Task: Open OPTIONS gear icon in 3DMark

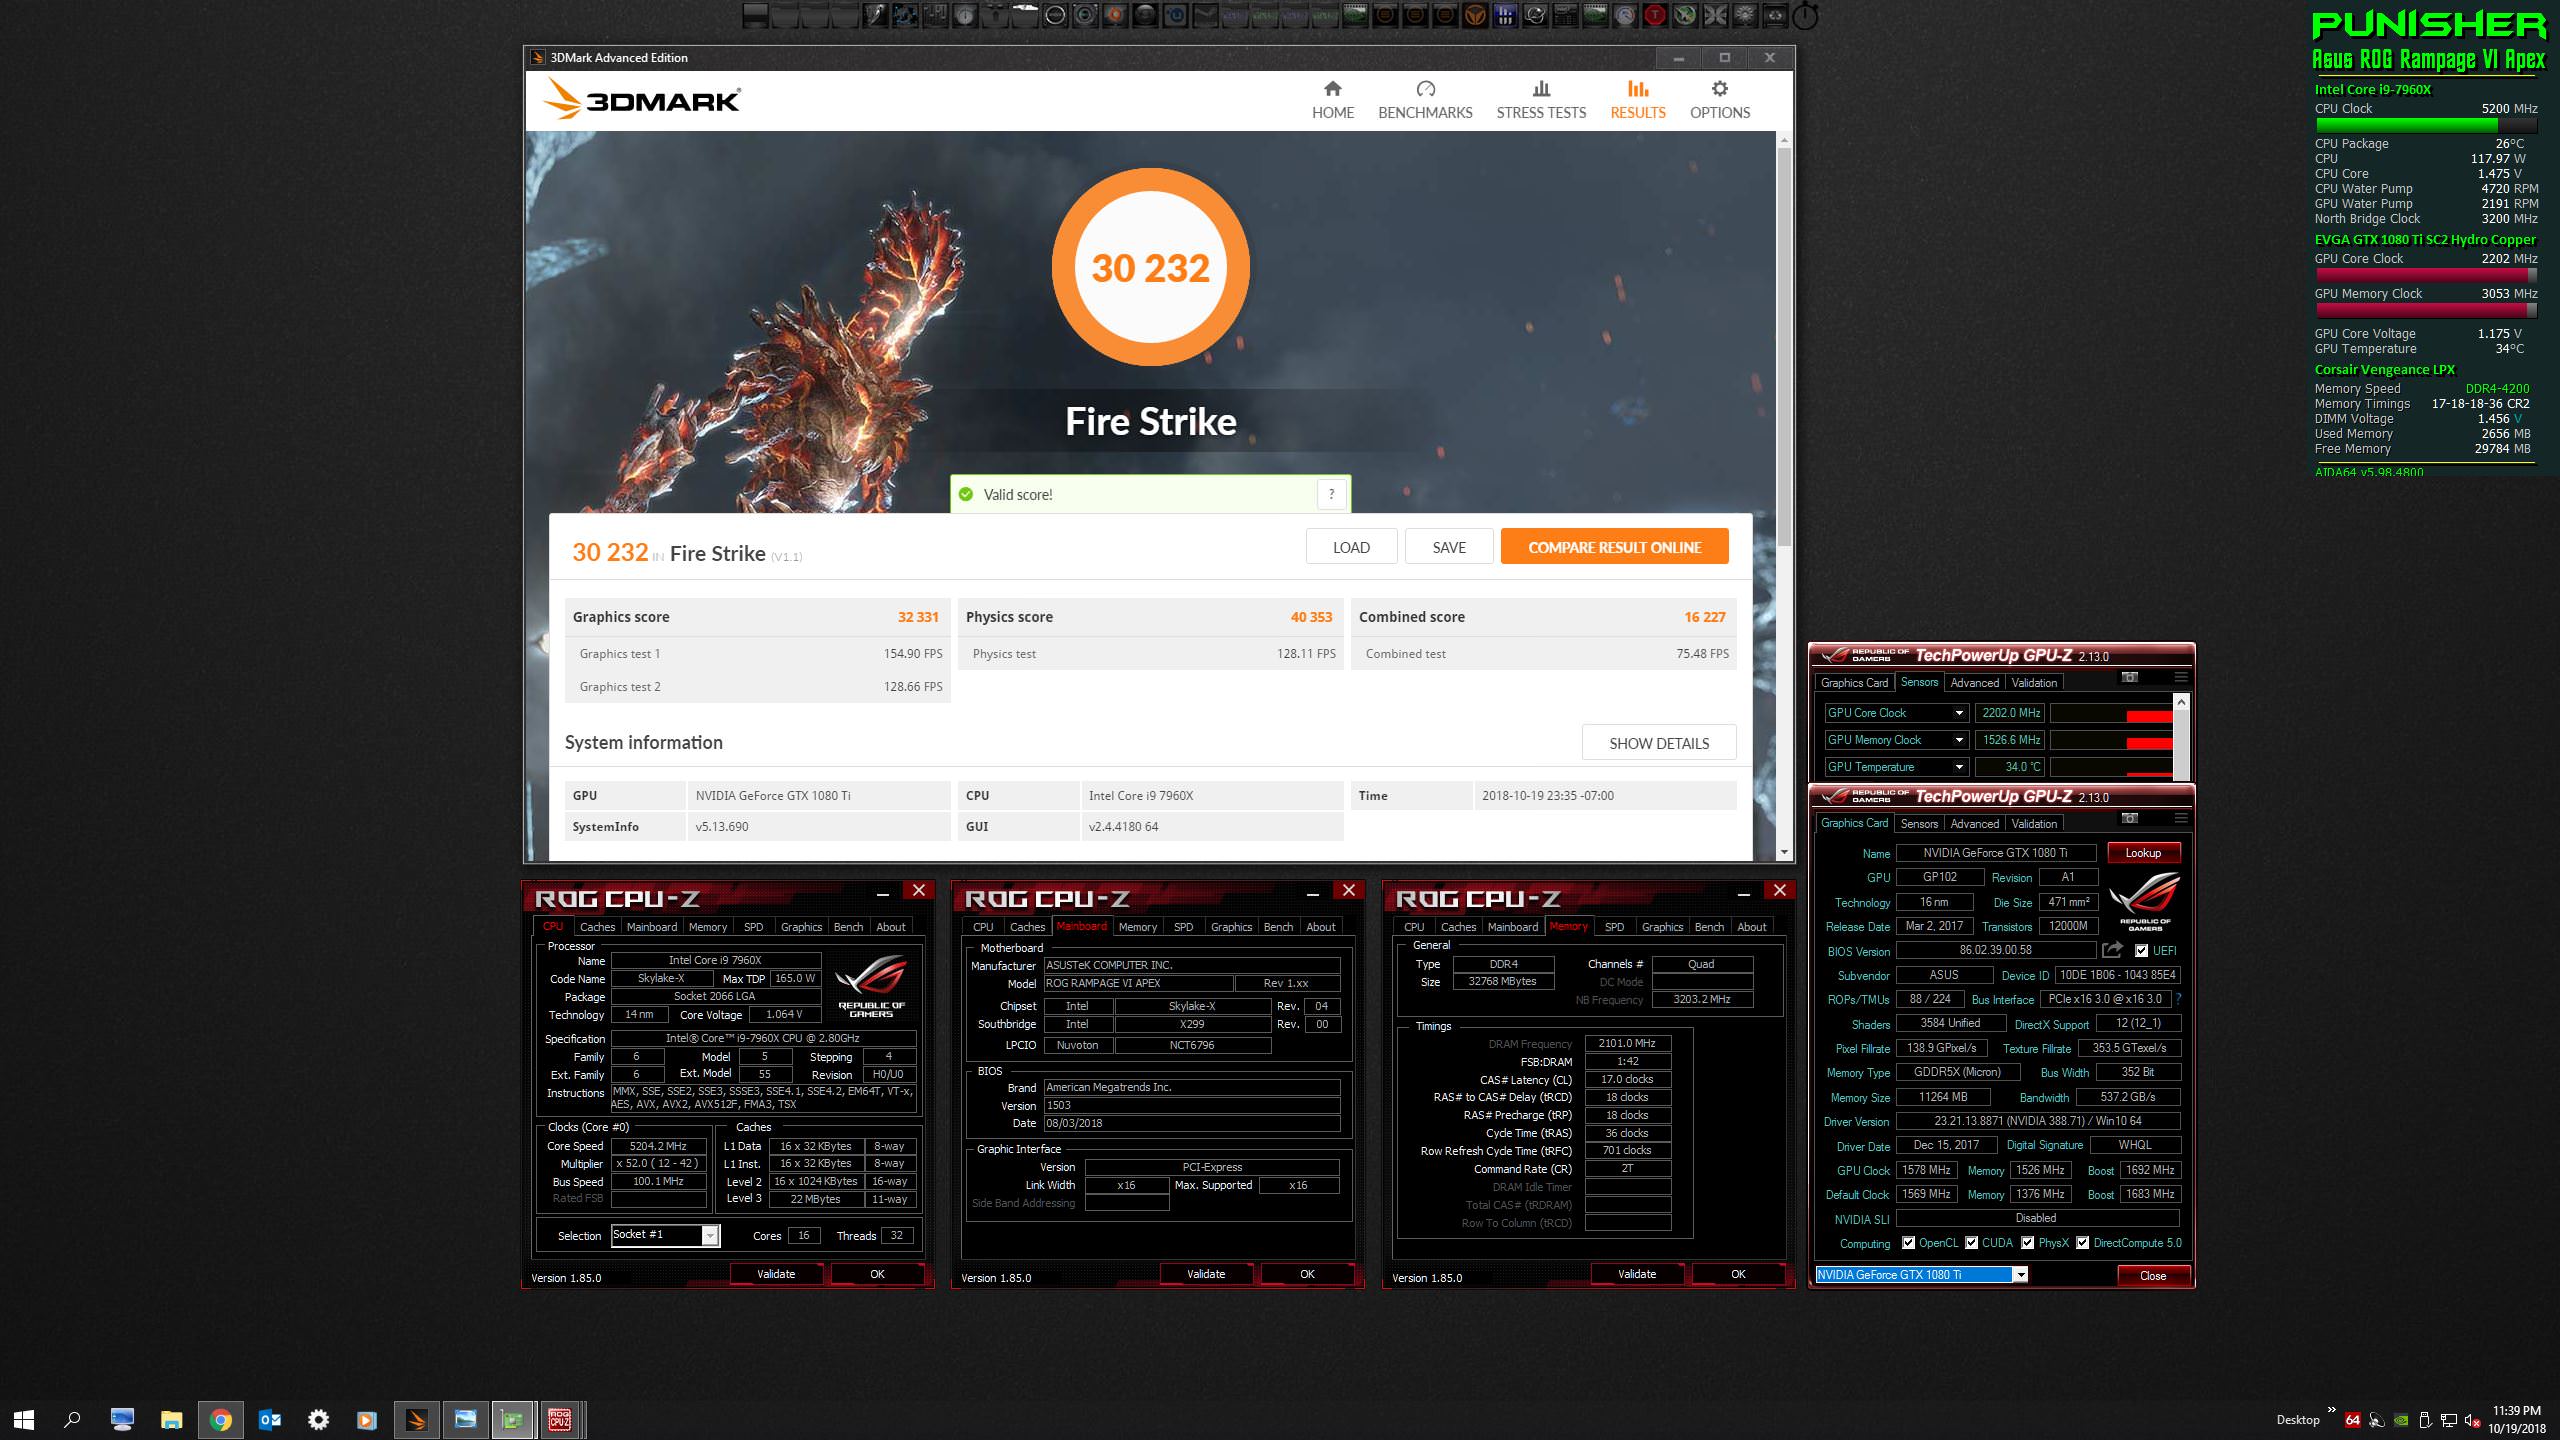Action: (1719, 89)
